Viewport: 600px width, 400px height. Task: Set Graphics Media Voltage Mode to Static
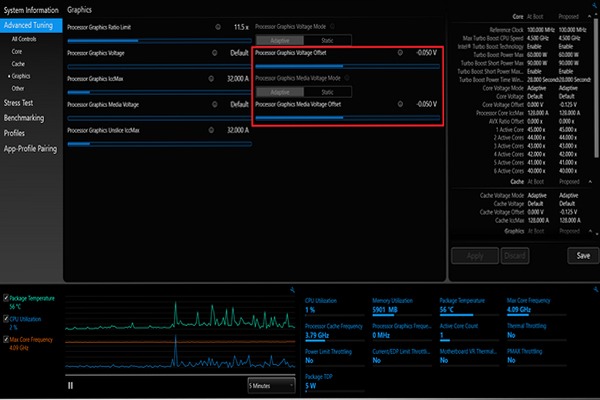pyautogui.click(x=327, y=92)
